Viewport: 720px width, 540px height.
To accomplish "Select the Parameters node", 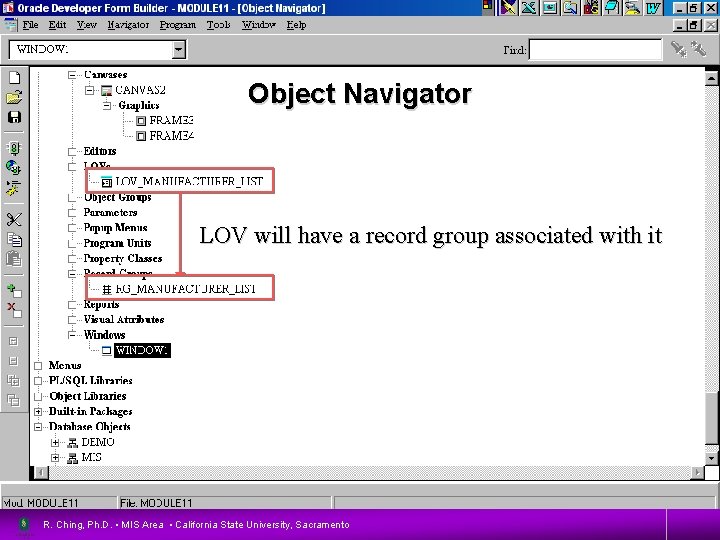I will pyautogui.click(x=110, y=213).
